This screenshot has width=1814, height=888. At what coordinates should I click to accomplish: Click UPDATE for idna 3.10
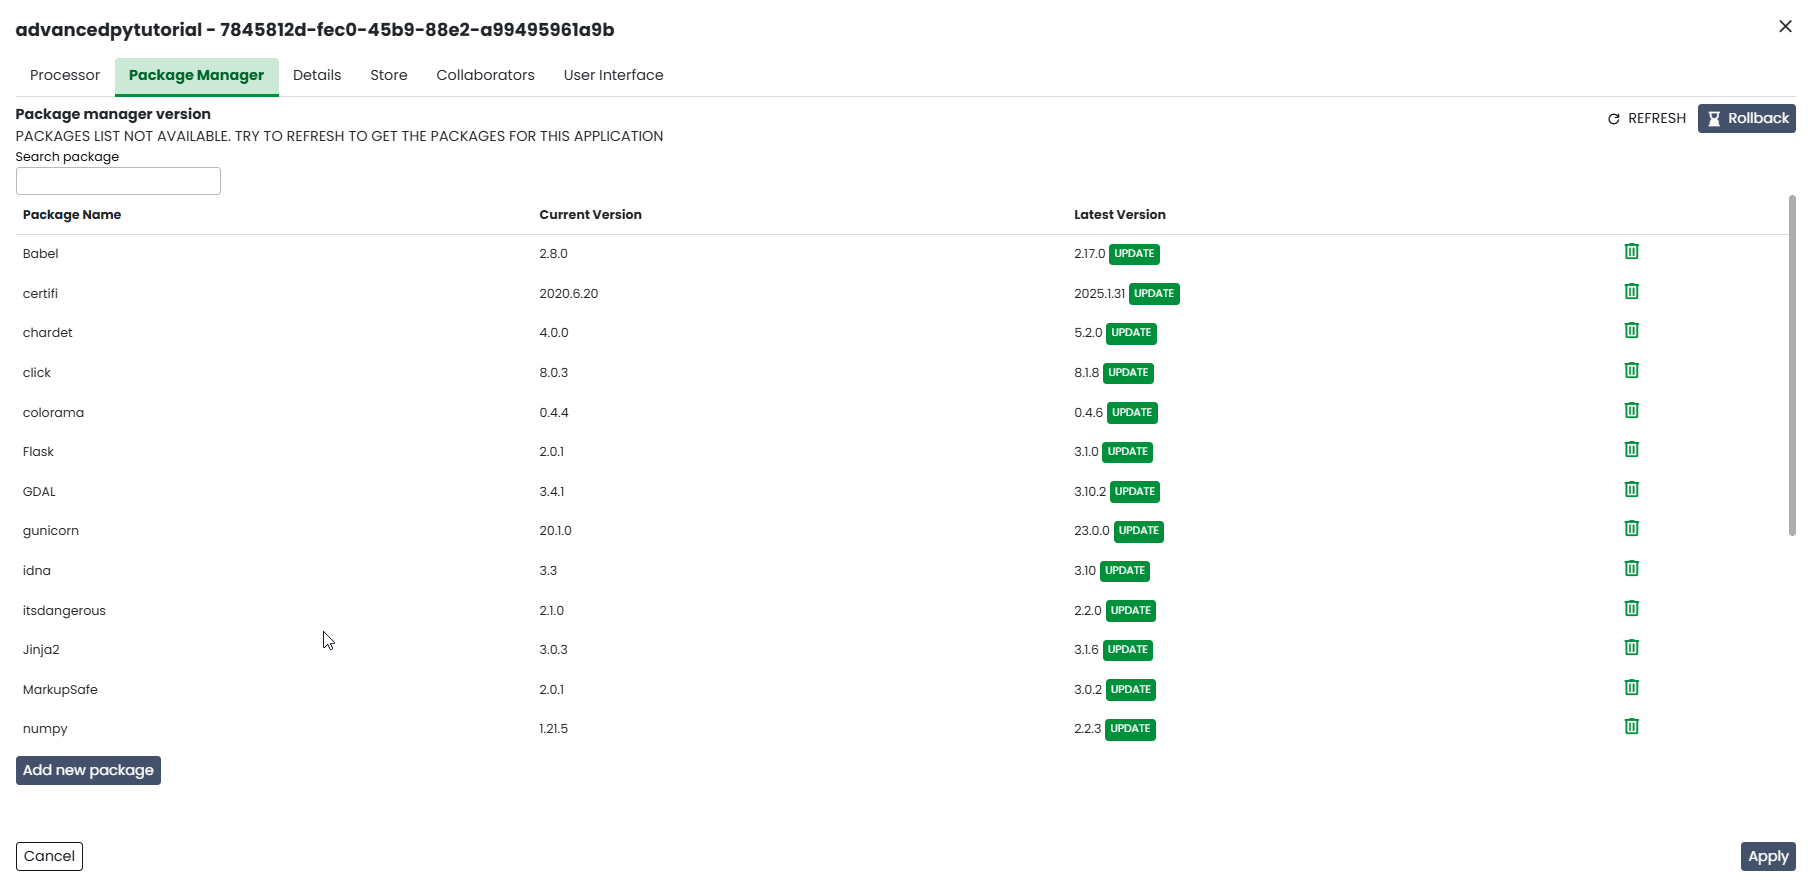click(1125, 571)
